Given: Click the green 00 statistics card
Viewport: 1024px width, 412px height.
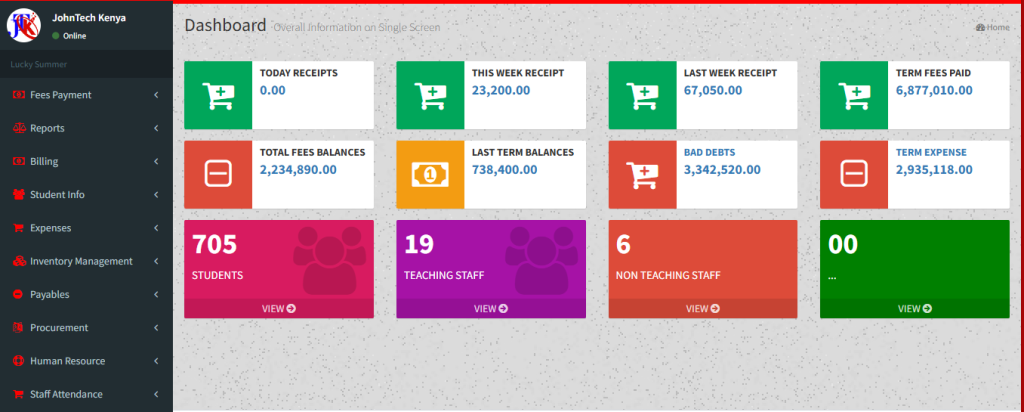Looking at the screenshot, I should coord(914,258).
